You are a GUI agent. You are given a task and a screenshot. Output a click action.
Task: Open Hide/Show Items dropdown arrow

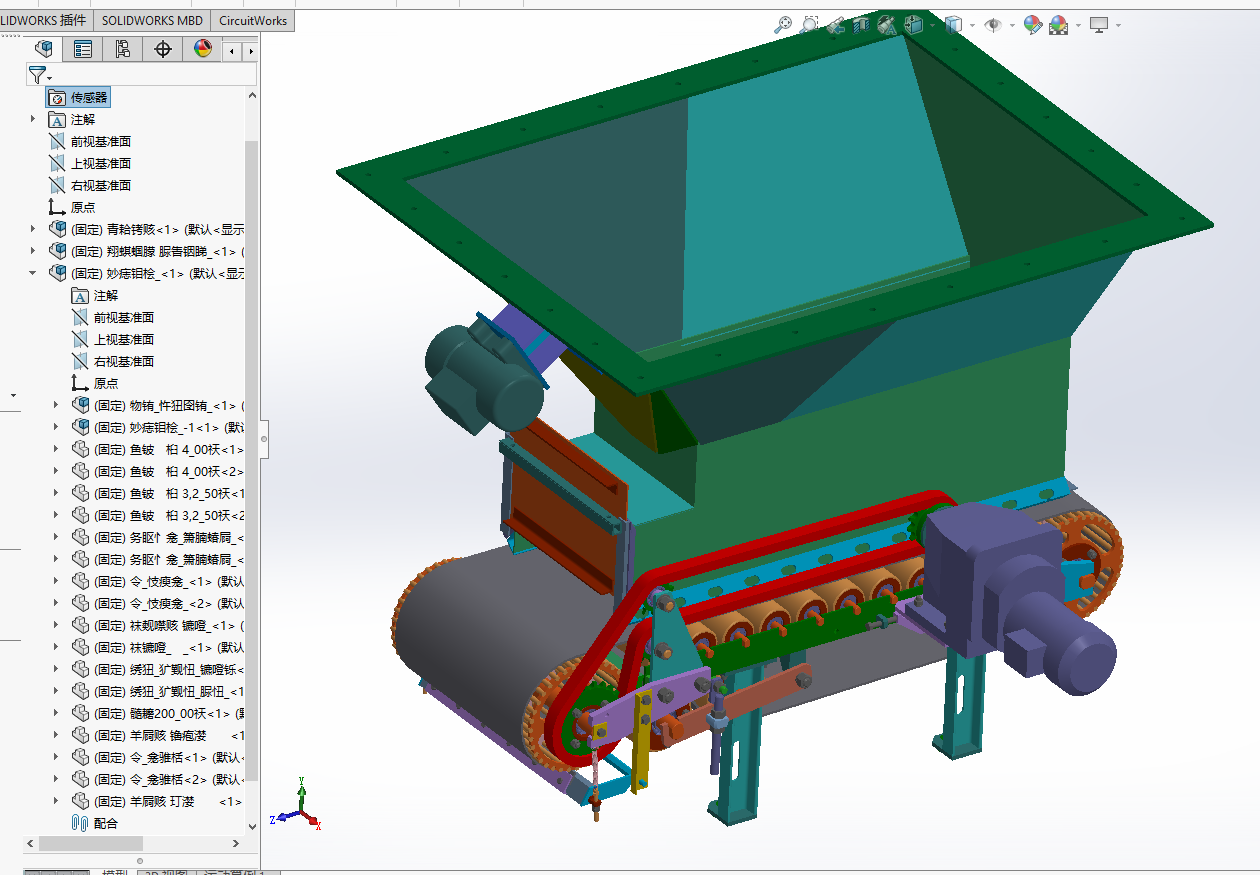pos(1011,26)
